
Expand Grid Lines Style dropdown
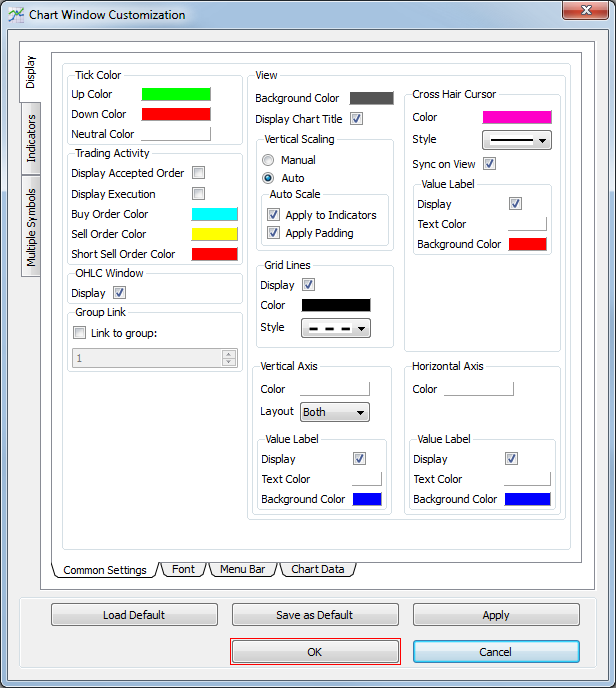[x=335, y=328]
